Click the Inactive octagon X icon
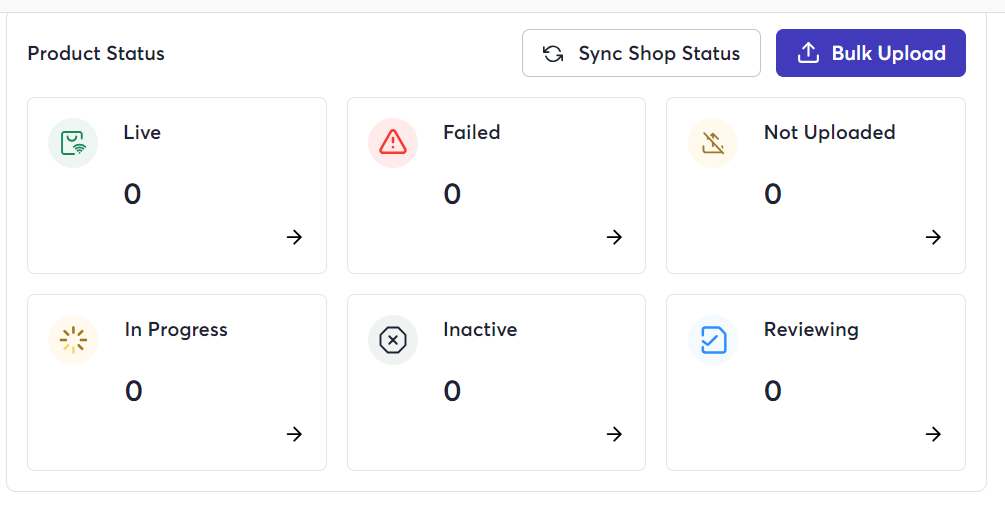 (393, 340)
